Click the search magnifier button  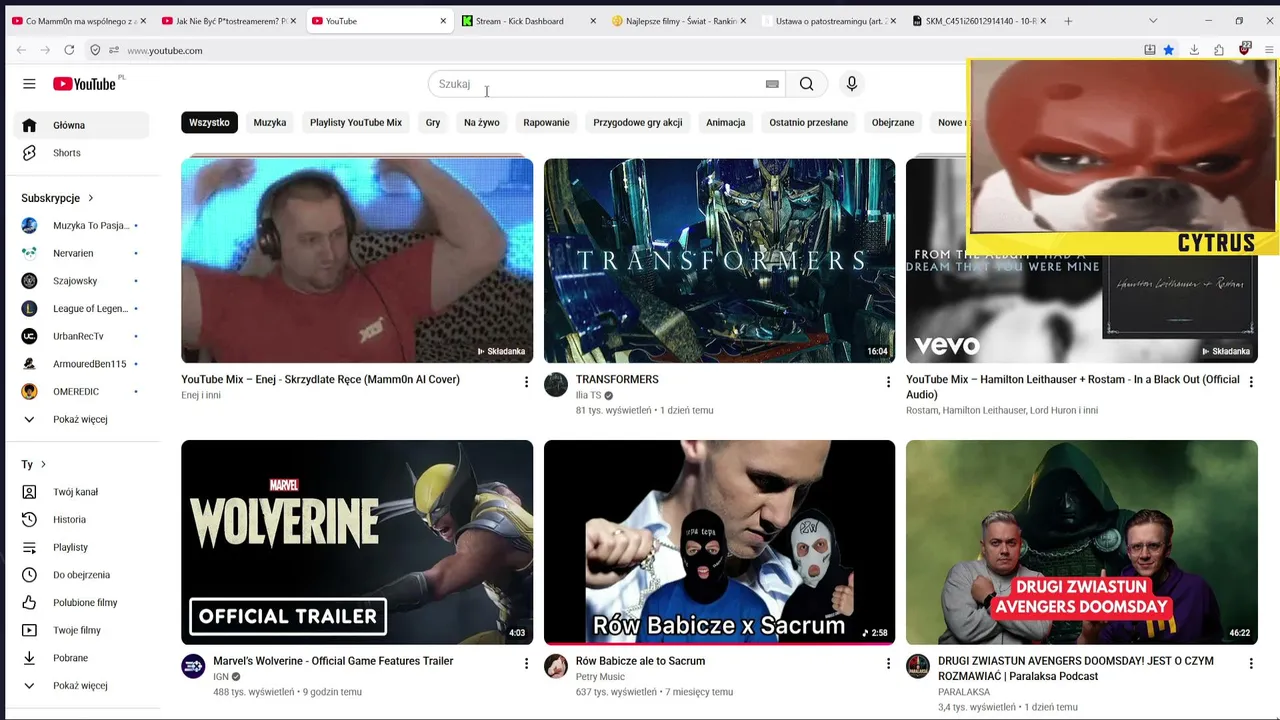click(806, 84)
